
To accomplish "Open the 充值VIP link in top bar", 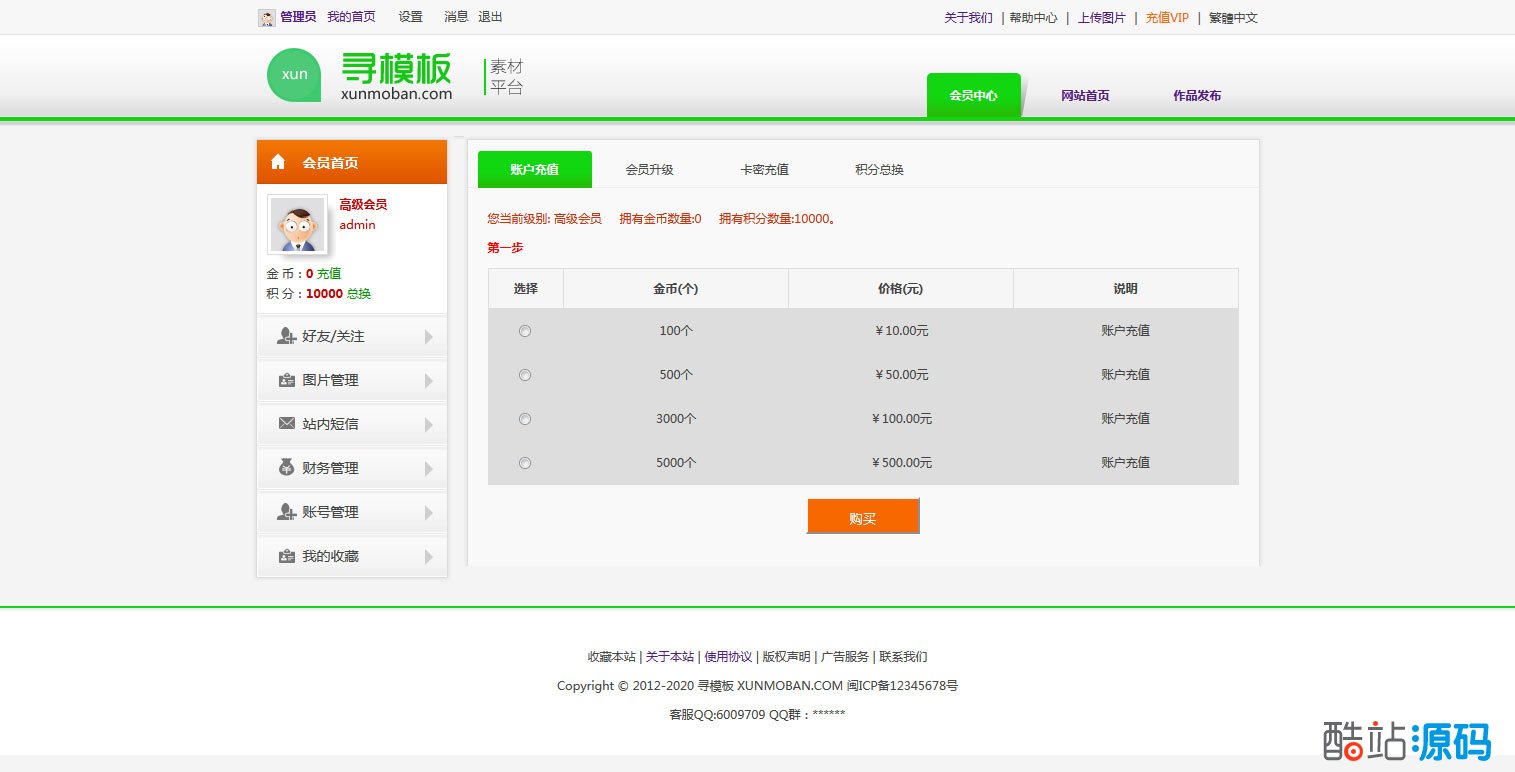I will (x=1167, y=18).
